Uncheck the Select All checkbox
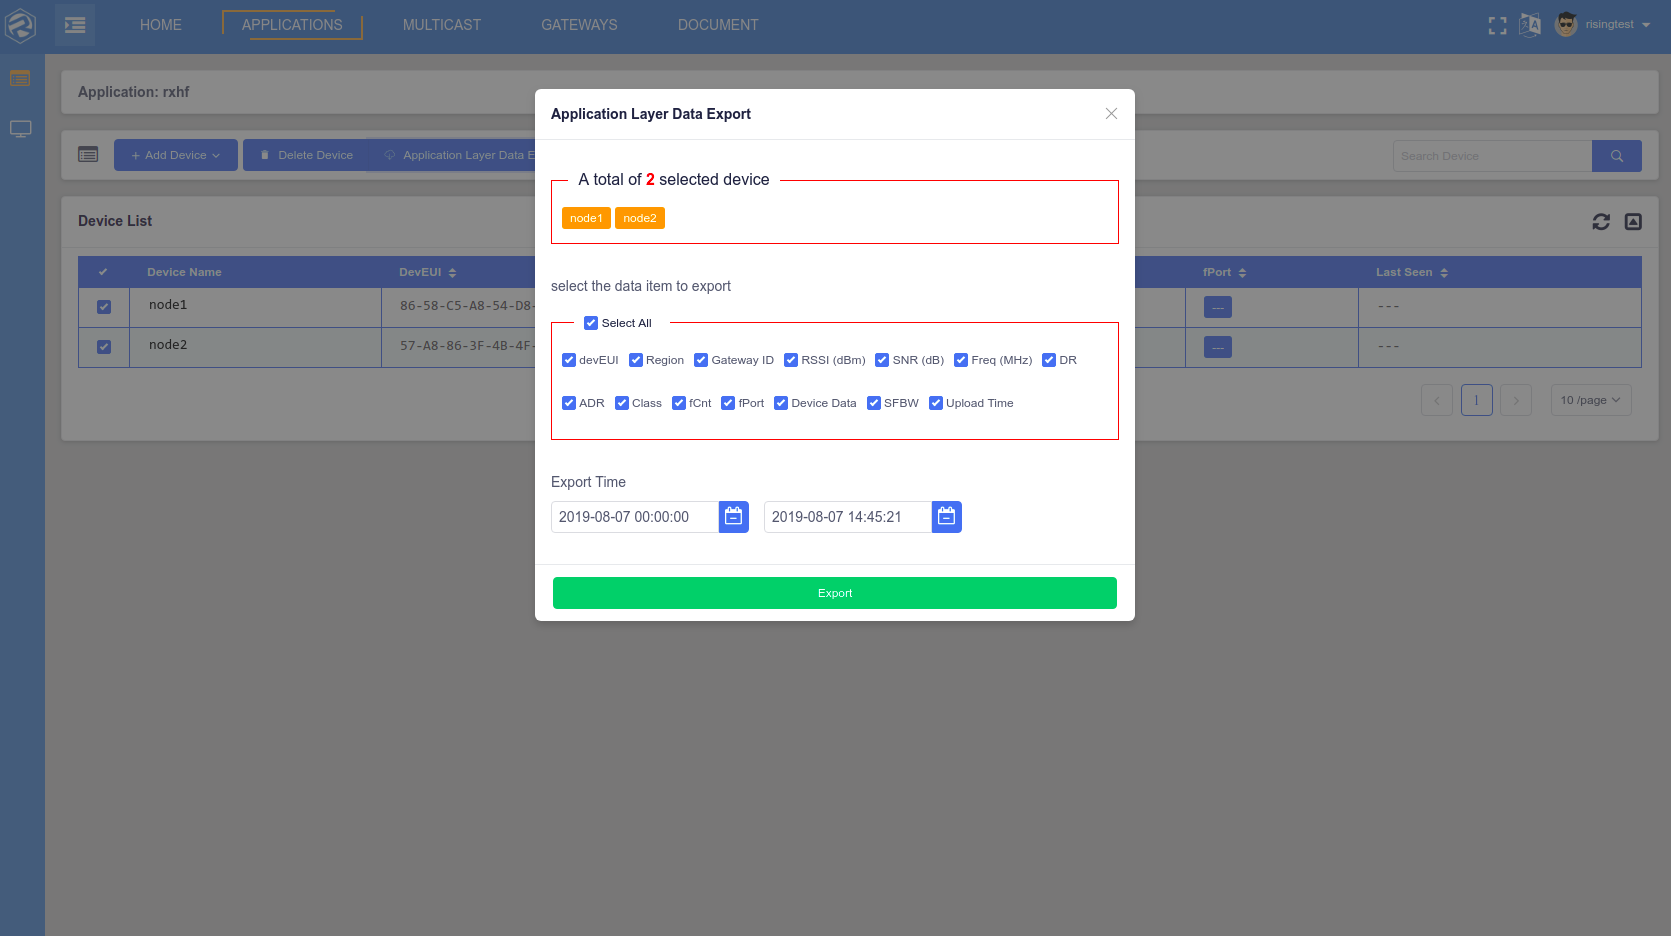 coord(591,323)
